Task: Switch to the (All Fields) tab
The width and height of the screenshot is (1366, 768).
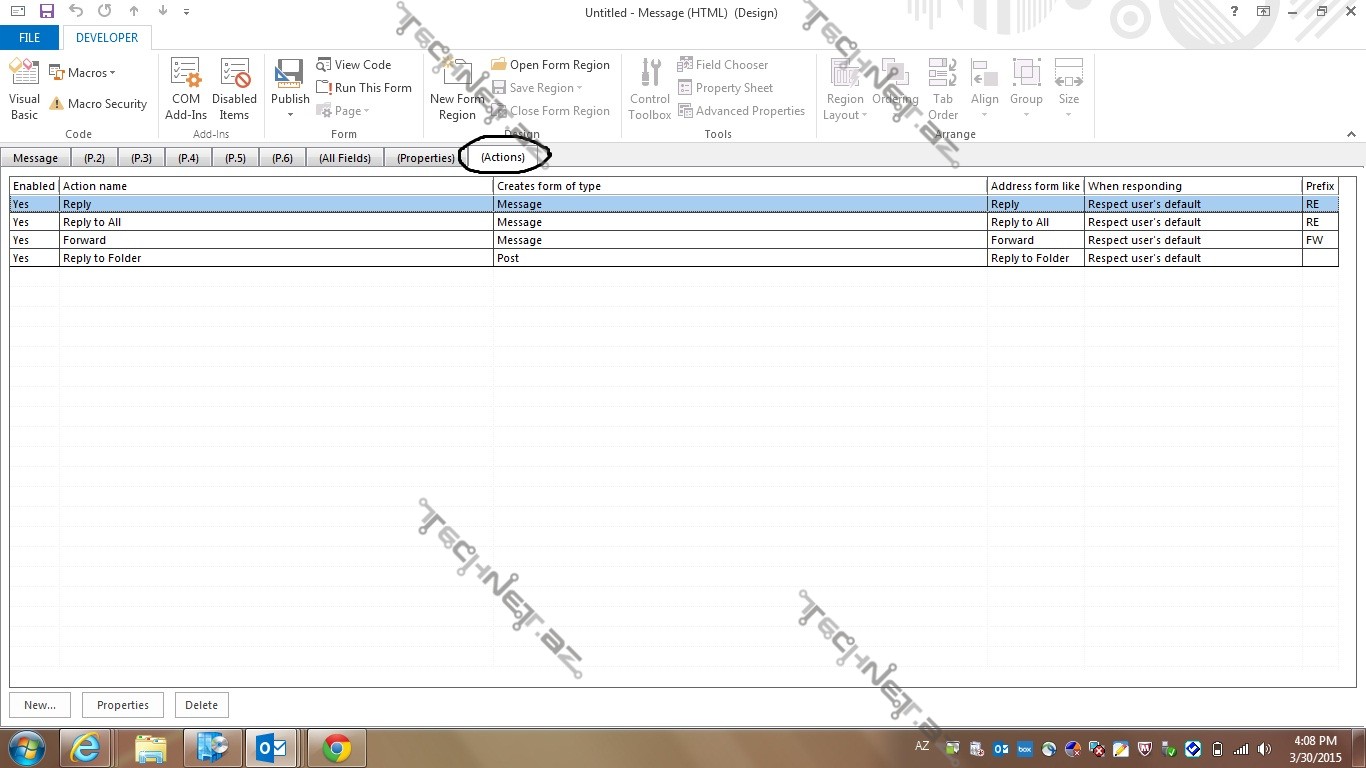Action: point(345,158)
